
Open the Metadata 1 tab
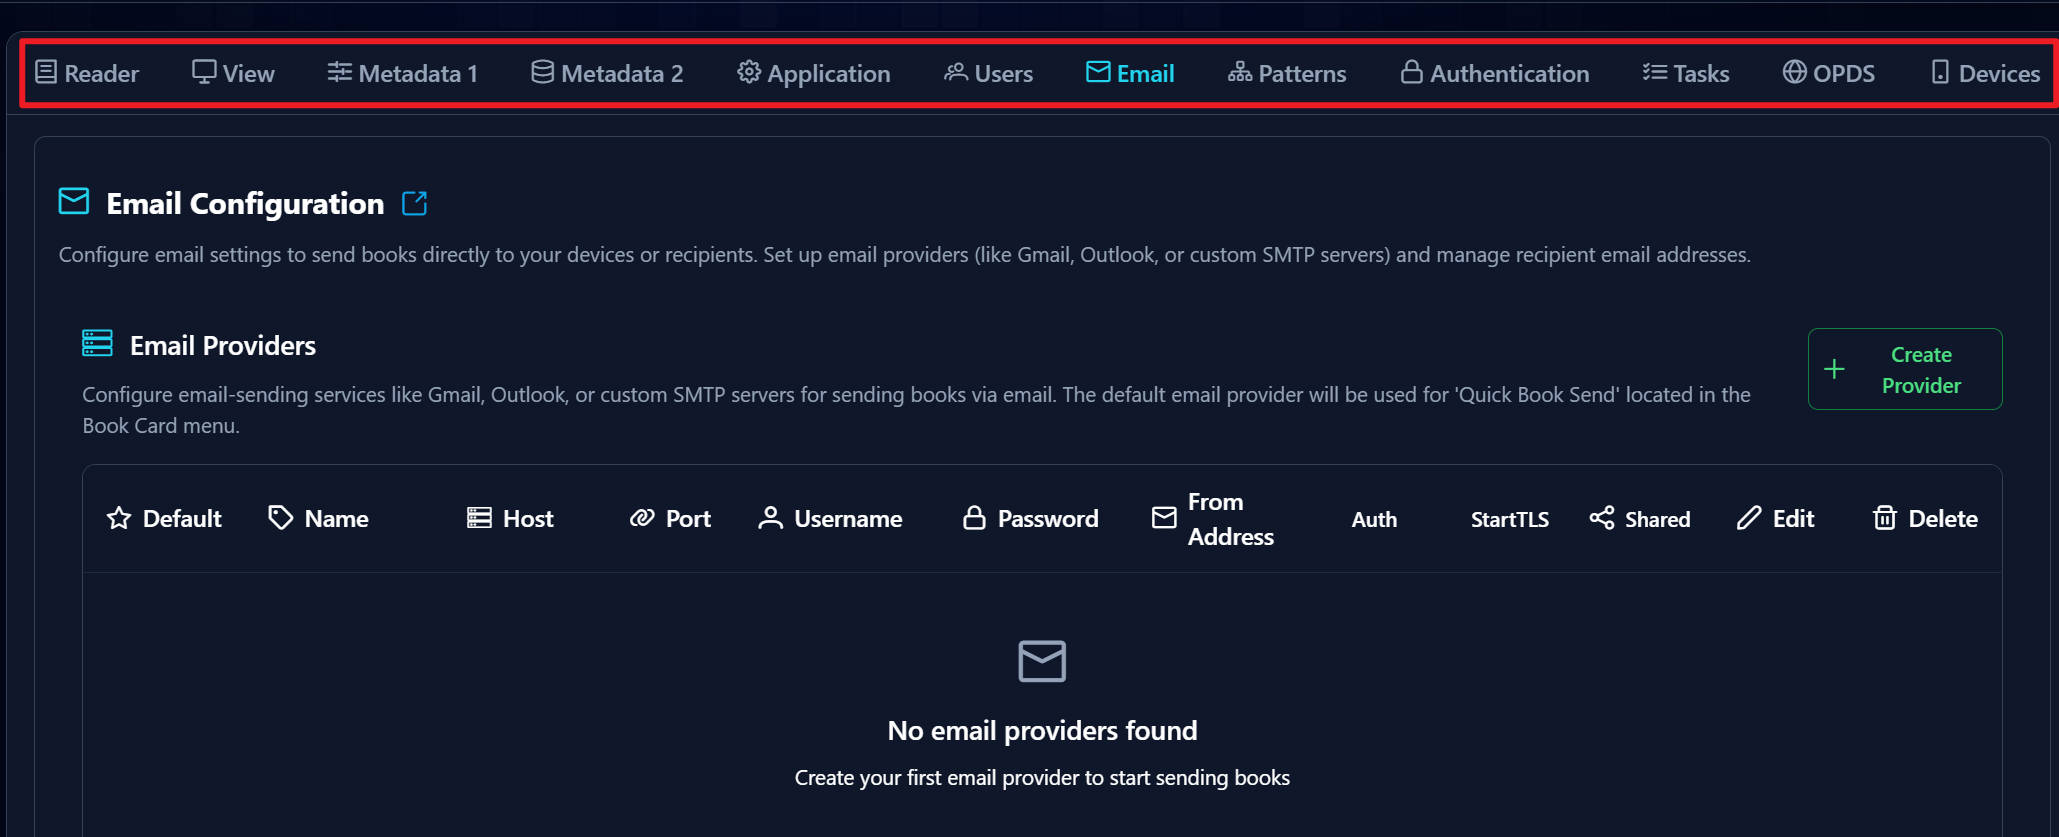(x=403, y=73)
